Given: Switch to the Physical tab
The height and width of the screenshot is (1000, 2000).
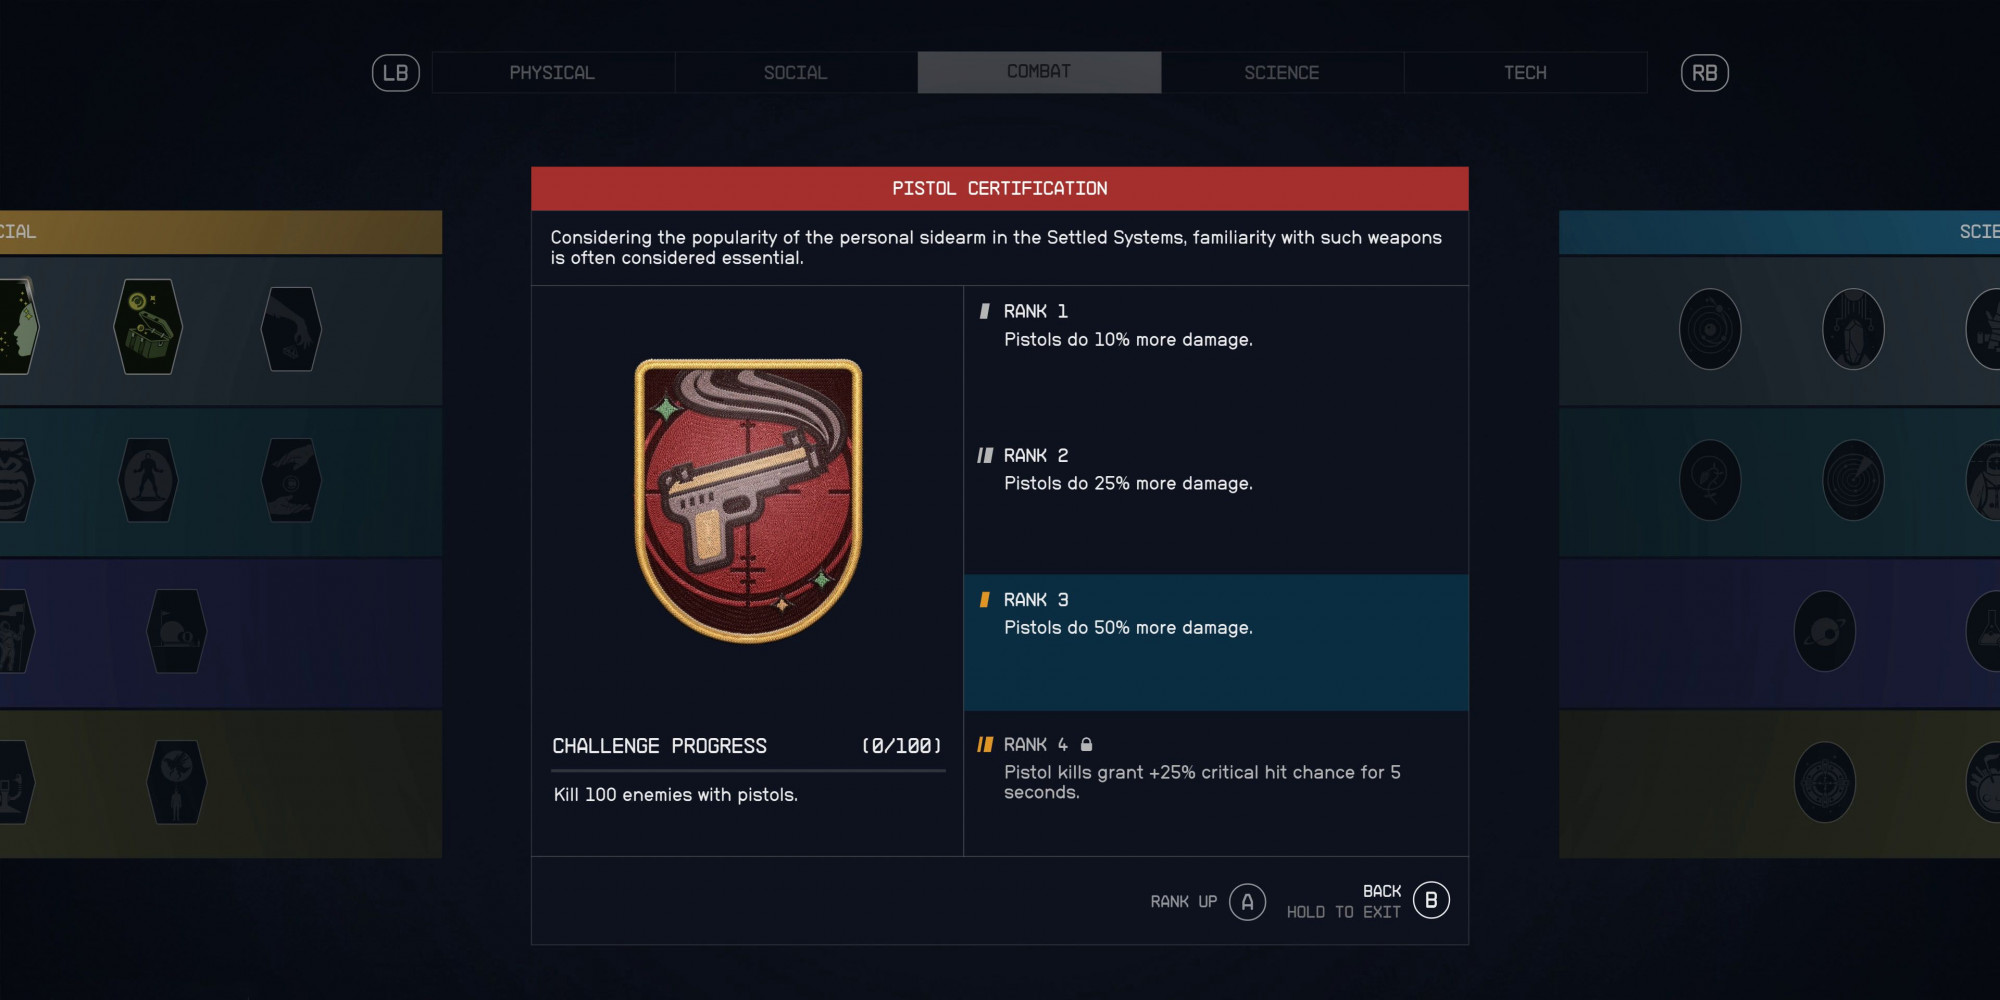Looking at the screenshot, I should [553, 73].
